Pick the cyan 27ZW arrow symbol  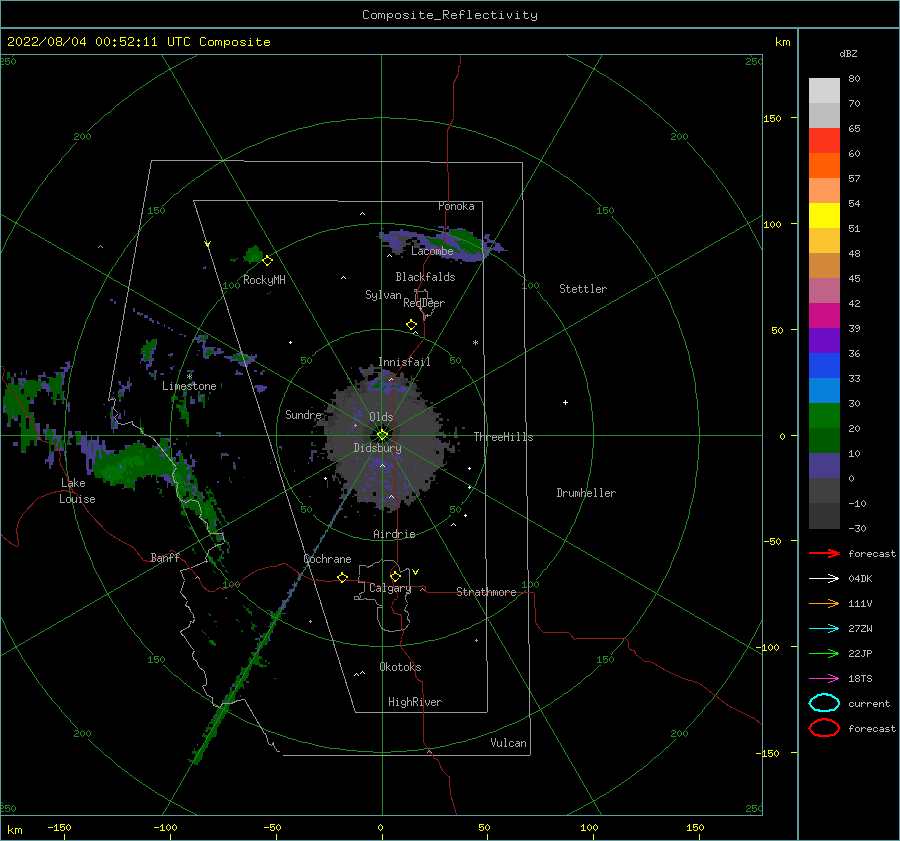(824, 629)
